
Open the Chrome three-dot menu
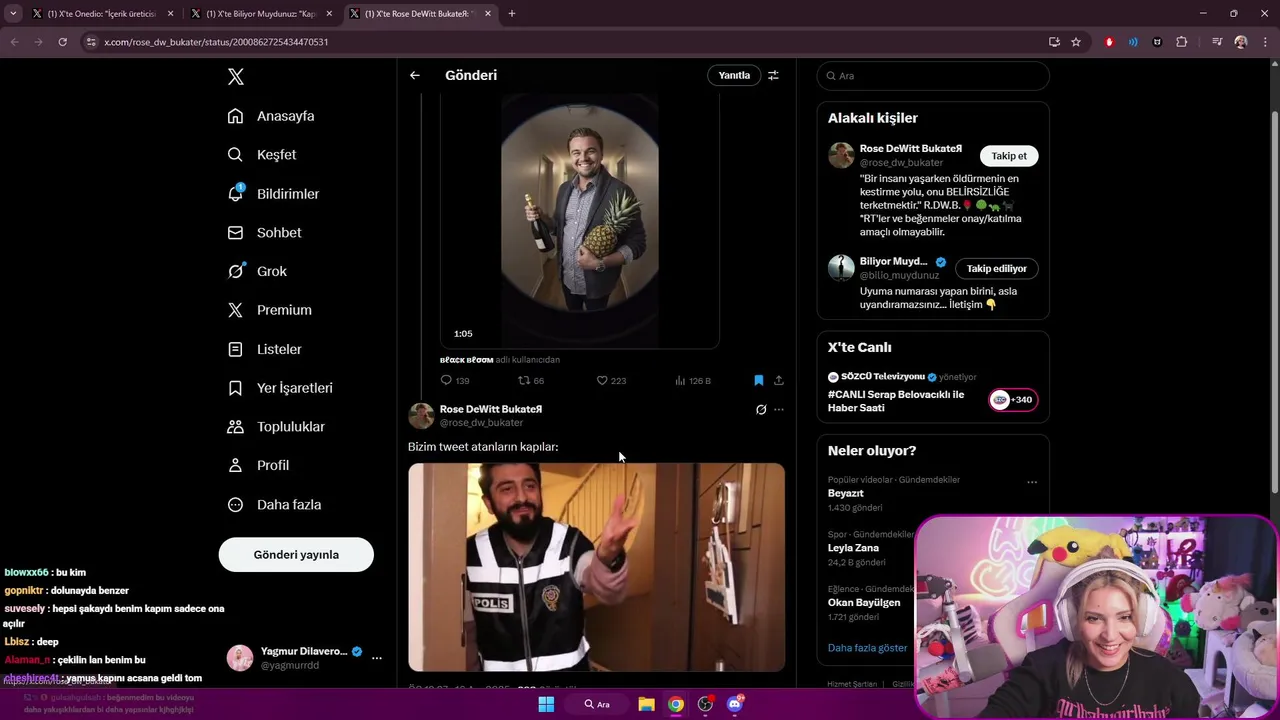pos(1265,42)
